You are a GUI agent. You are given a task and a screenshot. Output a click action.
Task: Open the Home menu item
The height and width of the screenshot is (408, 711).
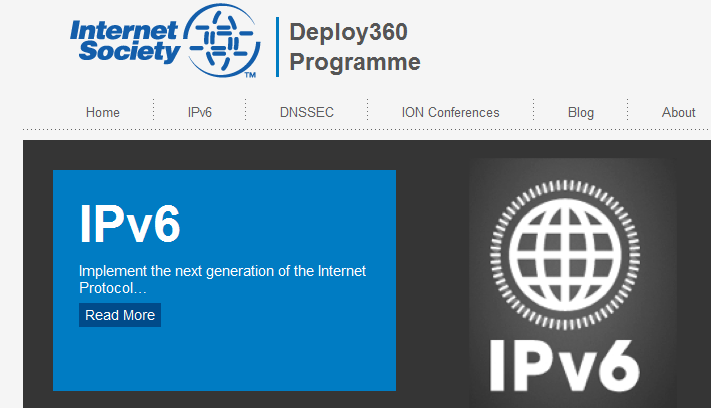click(103, 112)
